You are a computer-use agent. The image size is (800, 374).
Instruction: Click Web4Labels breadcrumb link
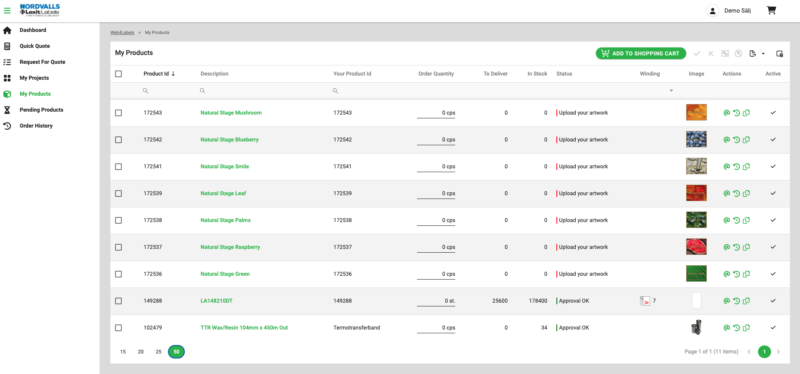tap(122, 33)
